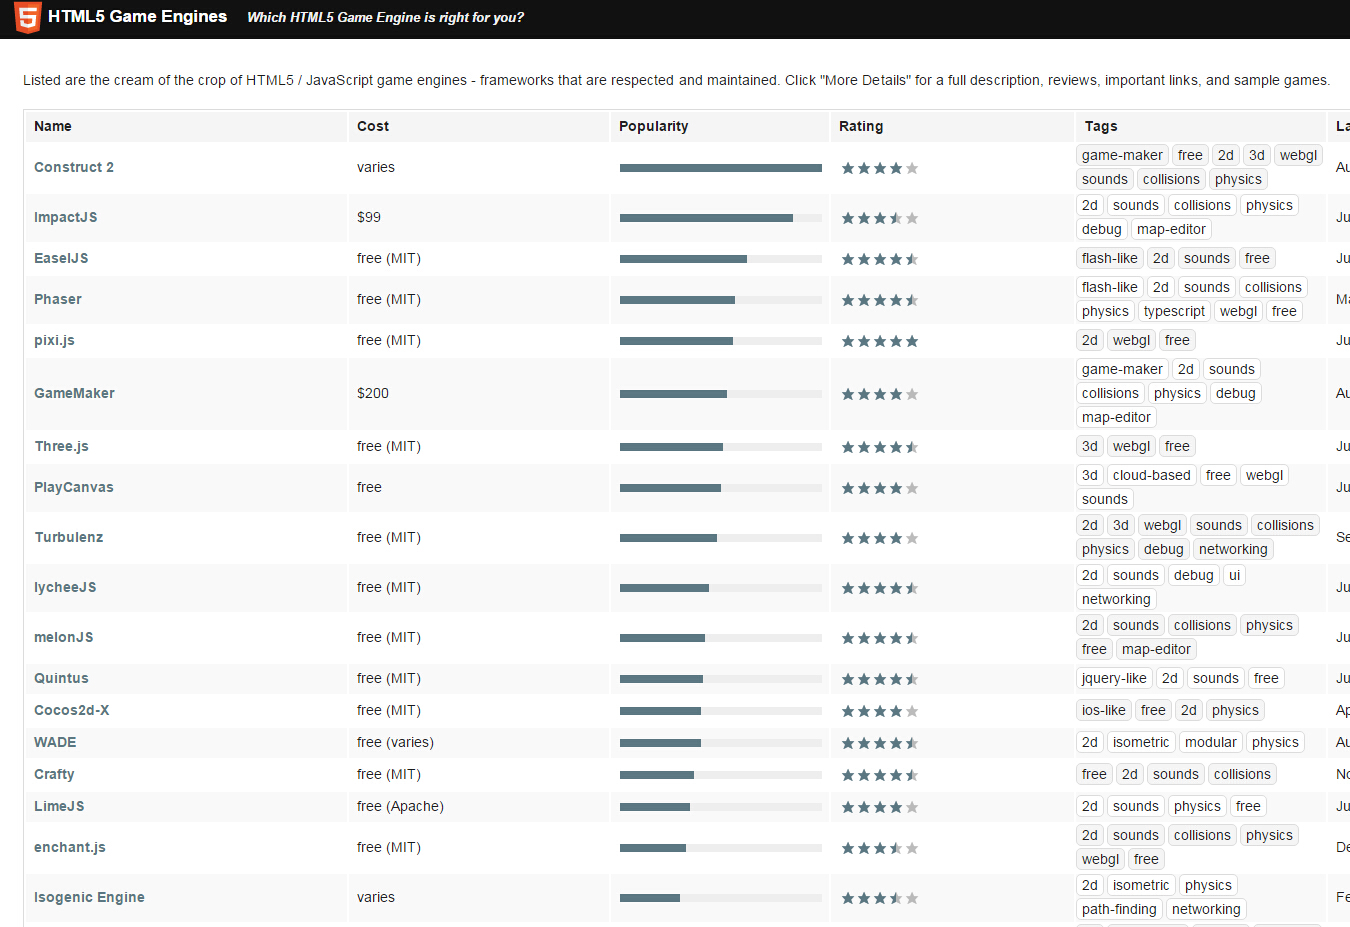1350x927 pixels.
Task: Click the Construct 2 popularity bar
Action: (721, 168)
